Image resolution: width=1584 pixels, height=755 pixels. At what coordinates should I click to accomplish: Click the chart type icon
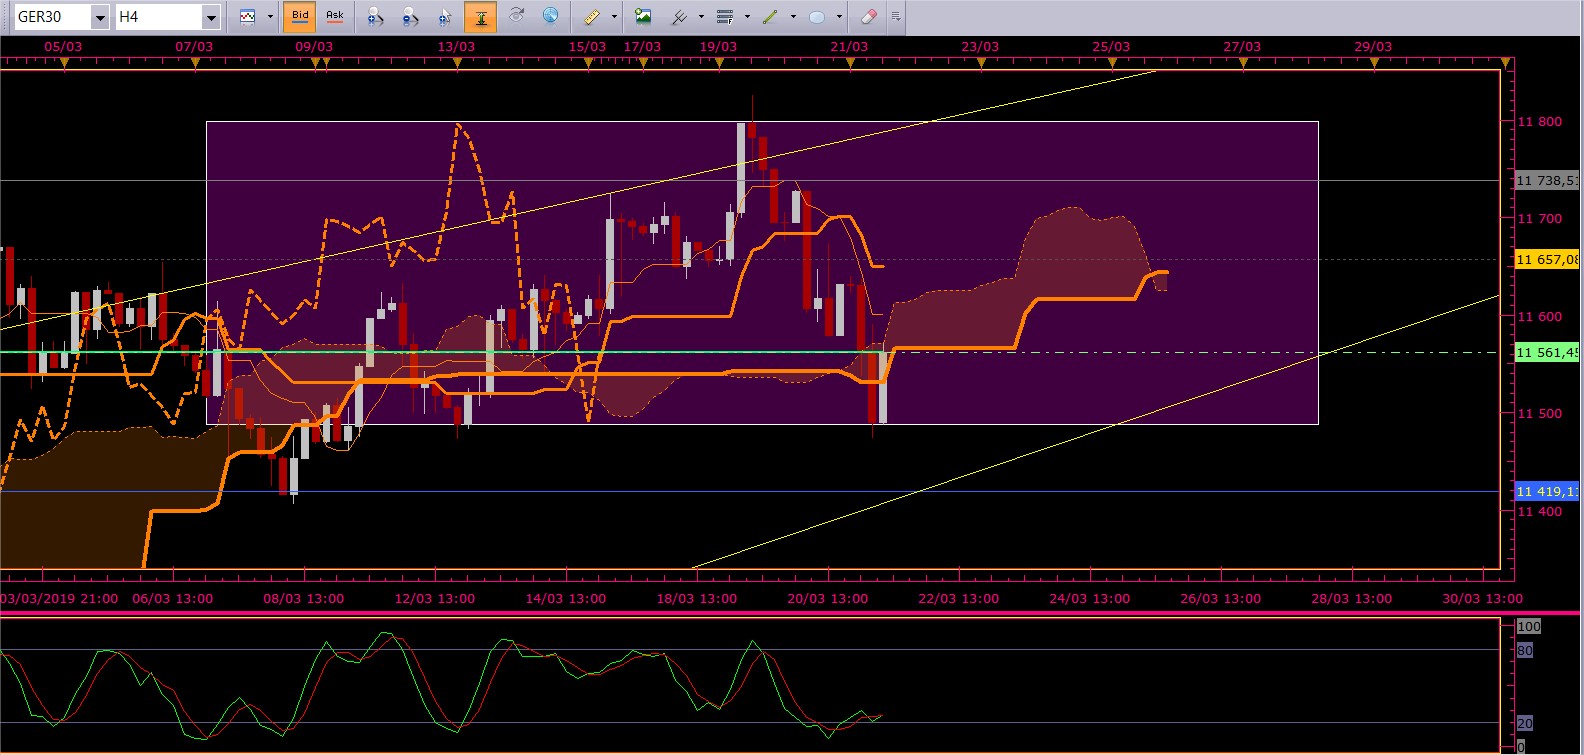(248, 17)
